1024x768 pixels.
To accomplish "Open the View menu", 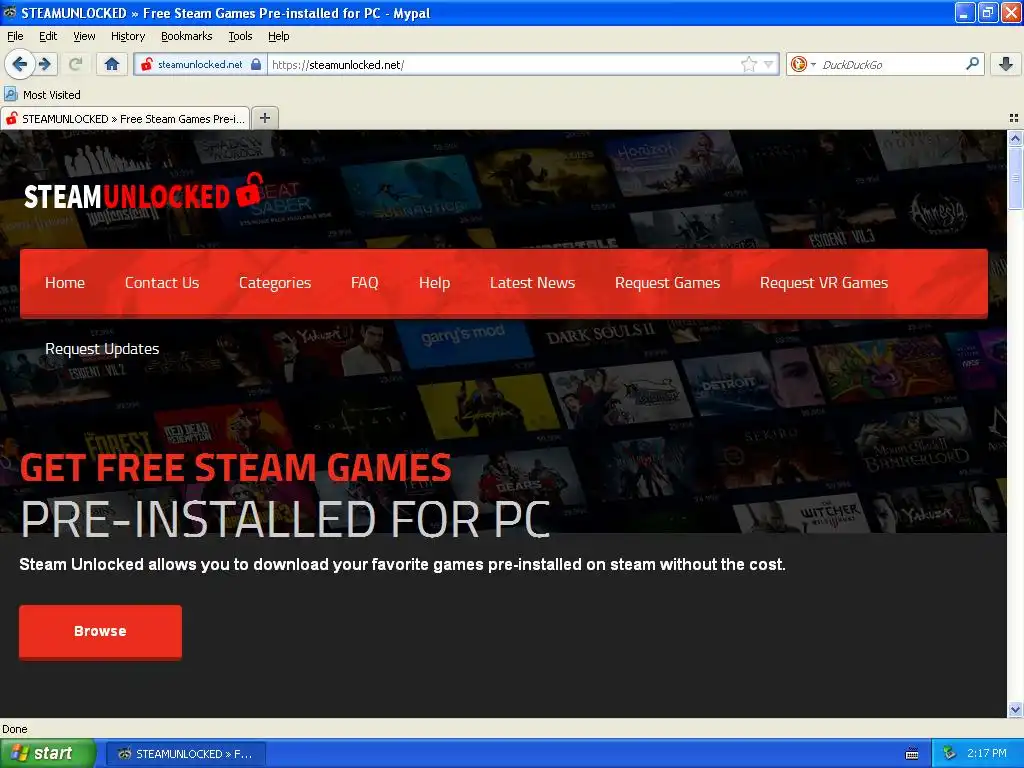I will tap(84, 36).
